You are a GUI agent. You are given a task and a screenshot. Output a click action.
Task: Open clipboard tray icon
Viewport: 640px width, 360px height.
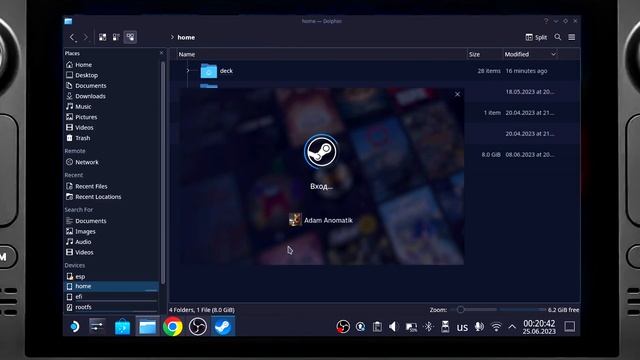pos(377,327)
